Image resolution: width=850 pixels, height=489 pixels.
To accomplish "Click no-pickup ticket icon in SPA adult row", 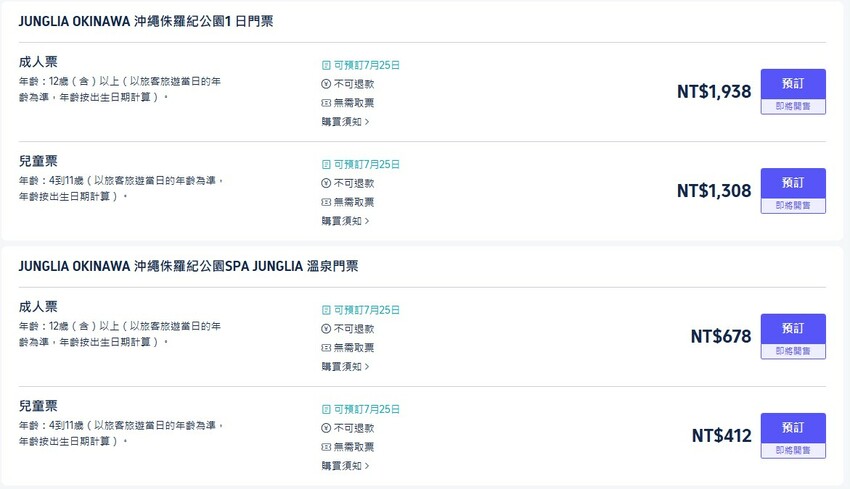I will click(x=326, y=348).
